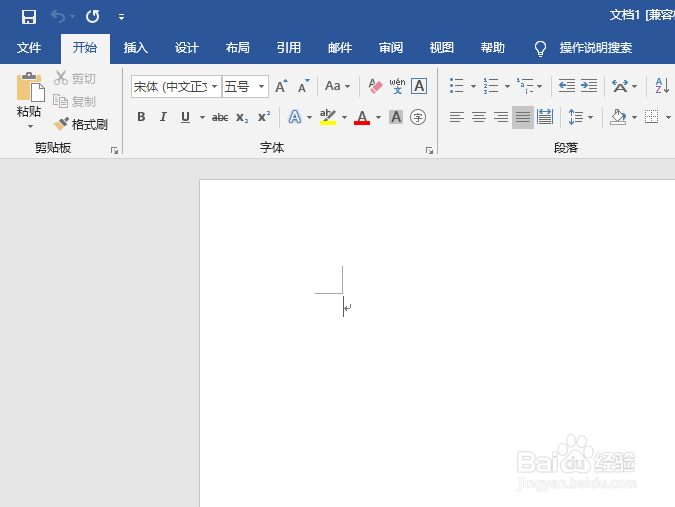
Task: Expand the 粘贴 options arrow
Action: click(30, 127)
